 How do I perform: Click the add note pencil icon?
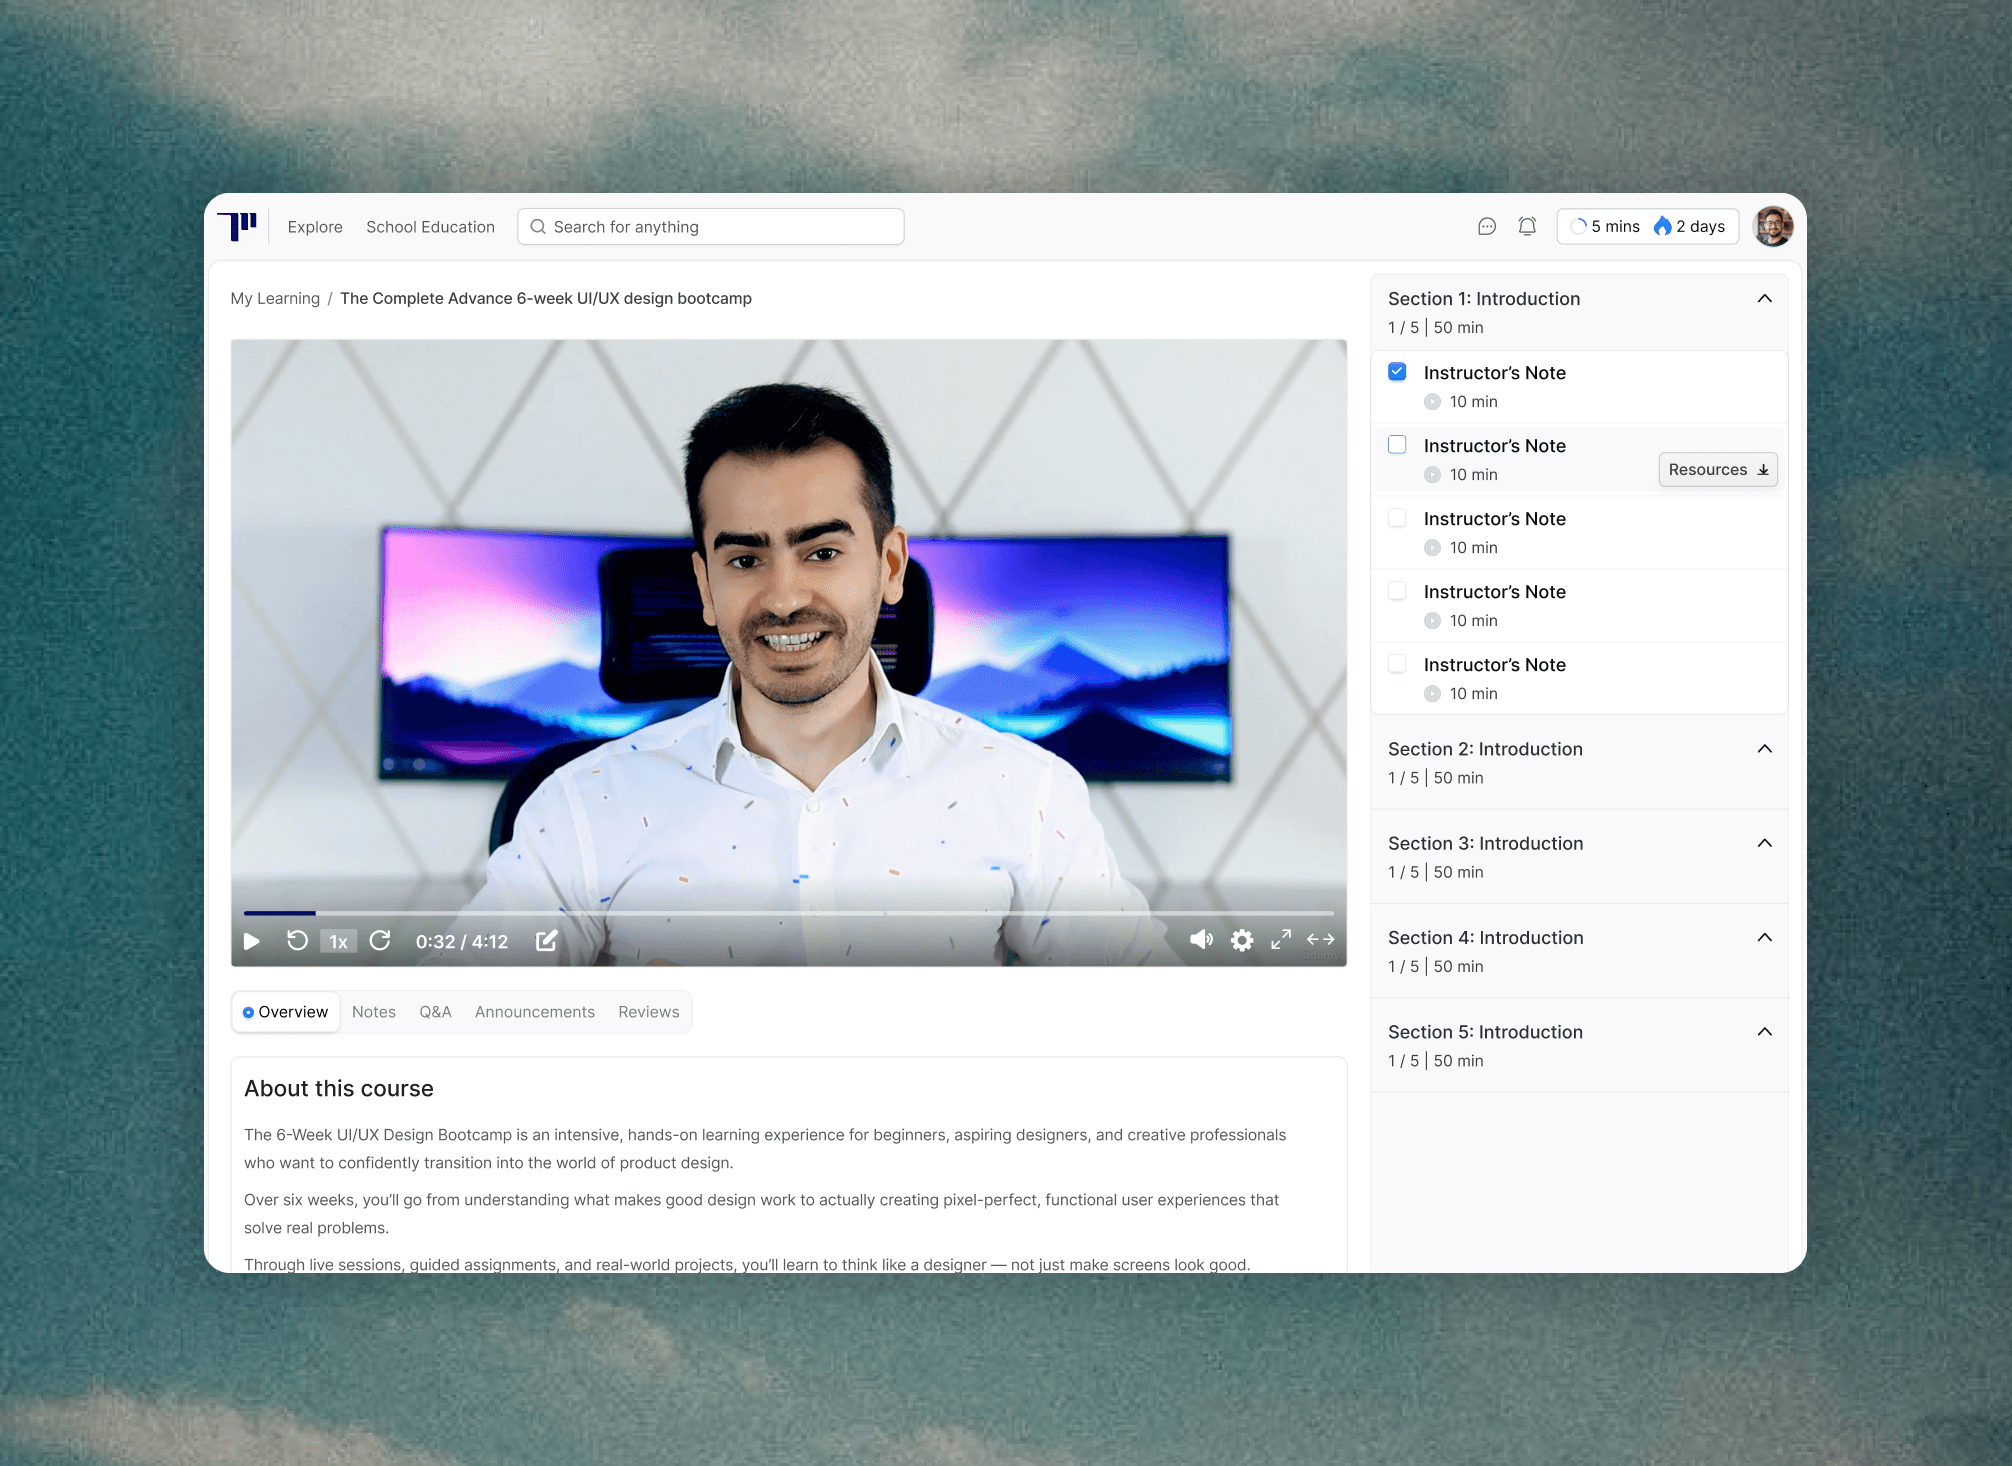[x=546, y=941]
